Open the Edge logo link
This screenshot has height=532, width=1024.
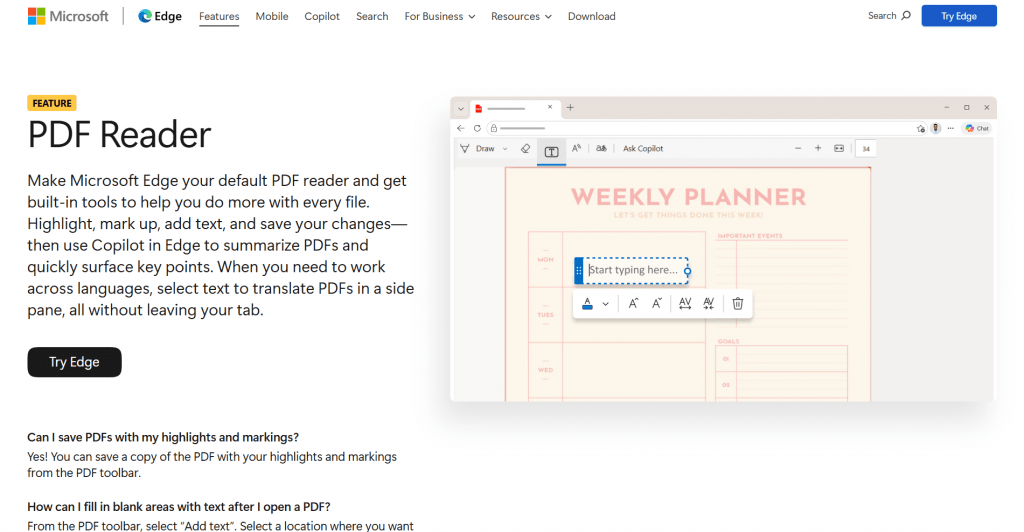click(x=159, y=16)
